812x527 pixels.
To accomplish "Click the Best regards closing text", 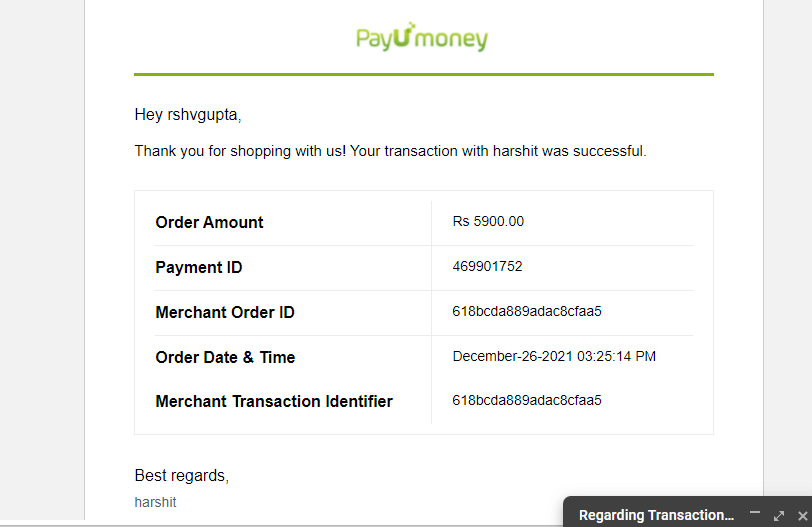I will pyautogui.click(x=182, y=475).
